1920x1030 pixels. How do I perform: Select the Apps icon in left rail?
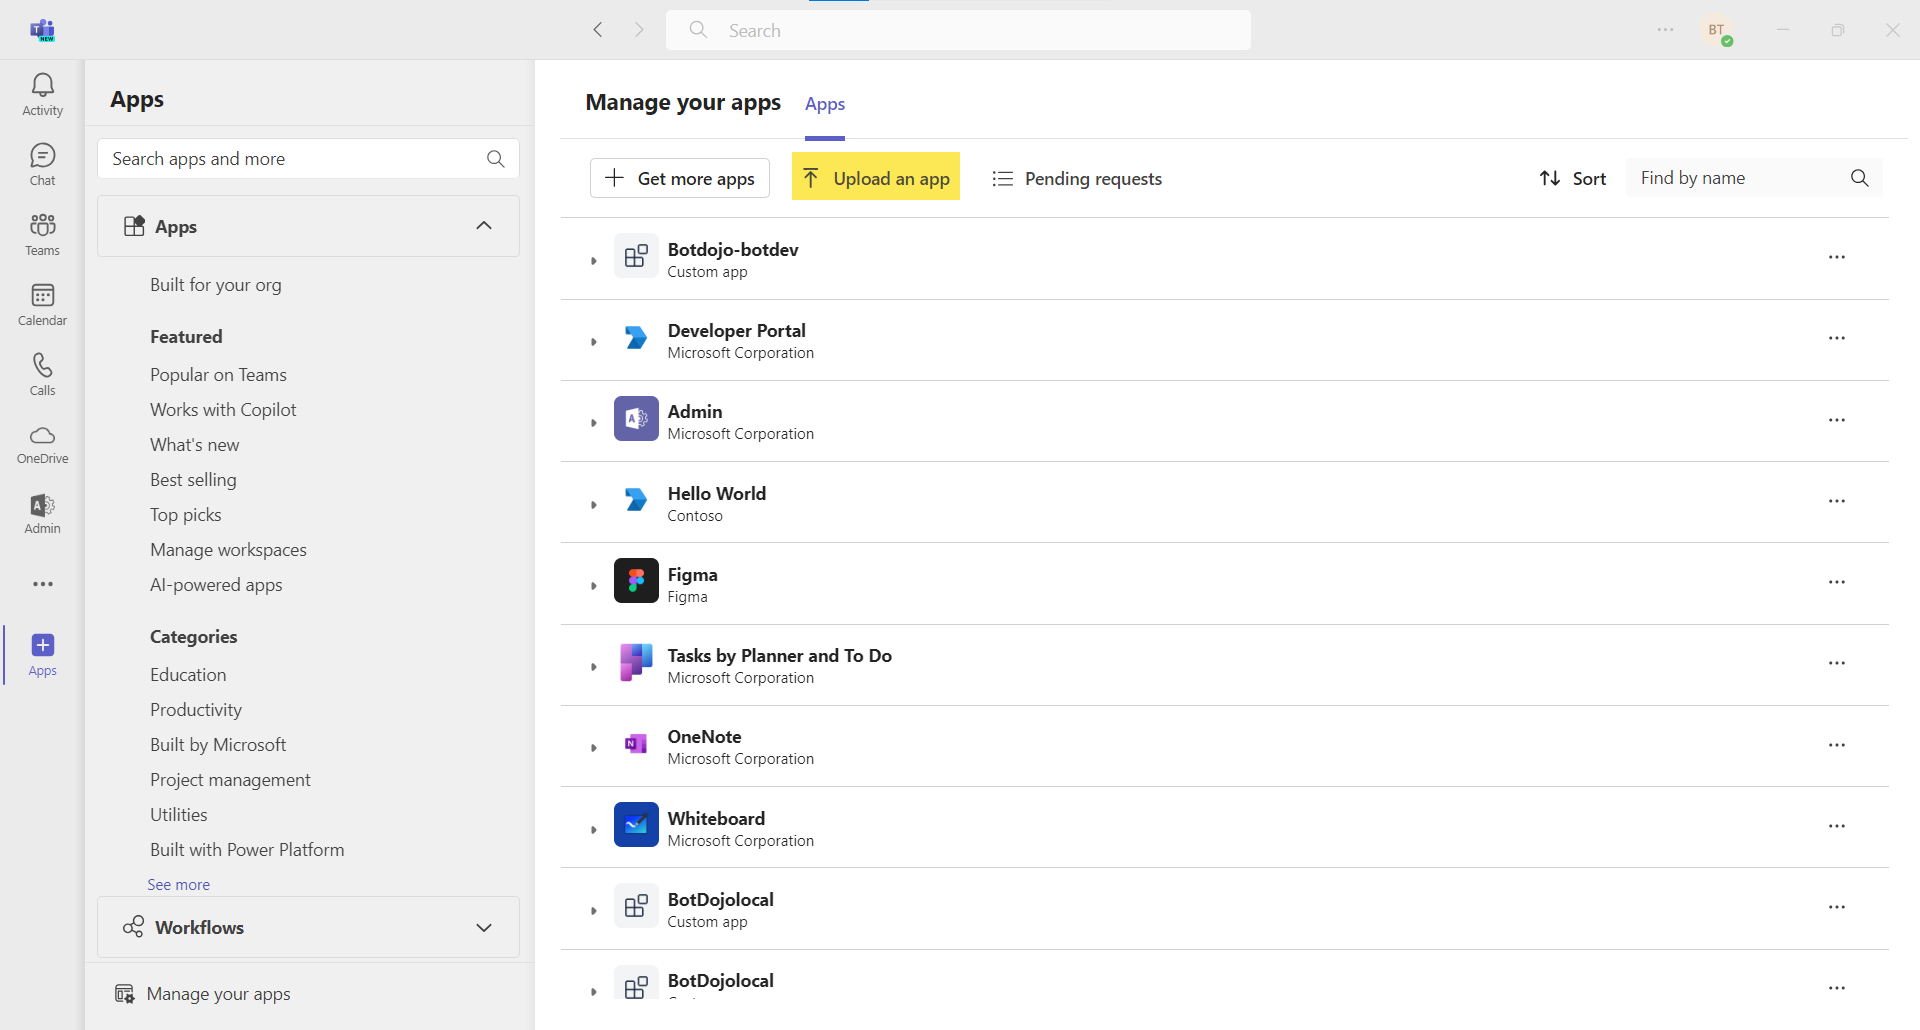click(x=42, y=655)
